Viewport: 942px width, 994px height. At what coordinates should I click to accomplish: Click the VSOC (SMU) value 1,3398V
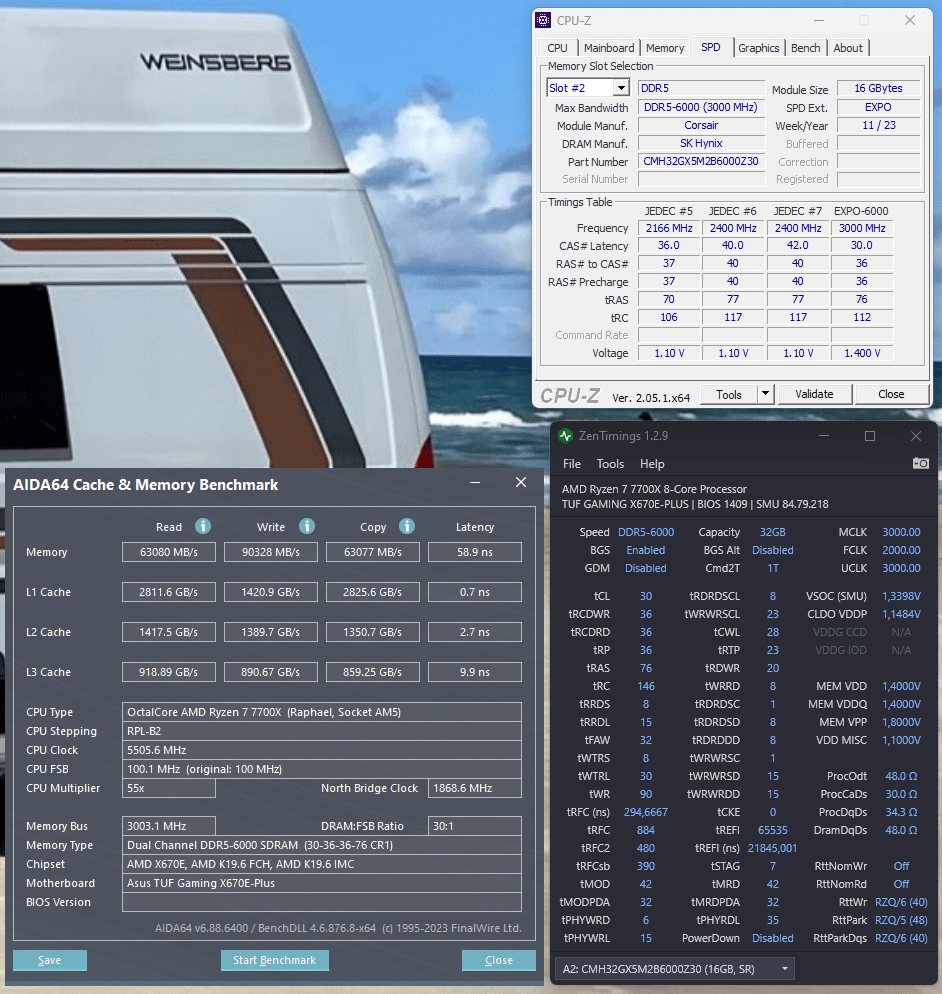tap(901, 596)
